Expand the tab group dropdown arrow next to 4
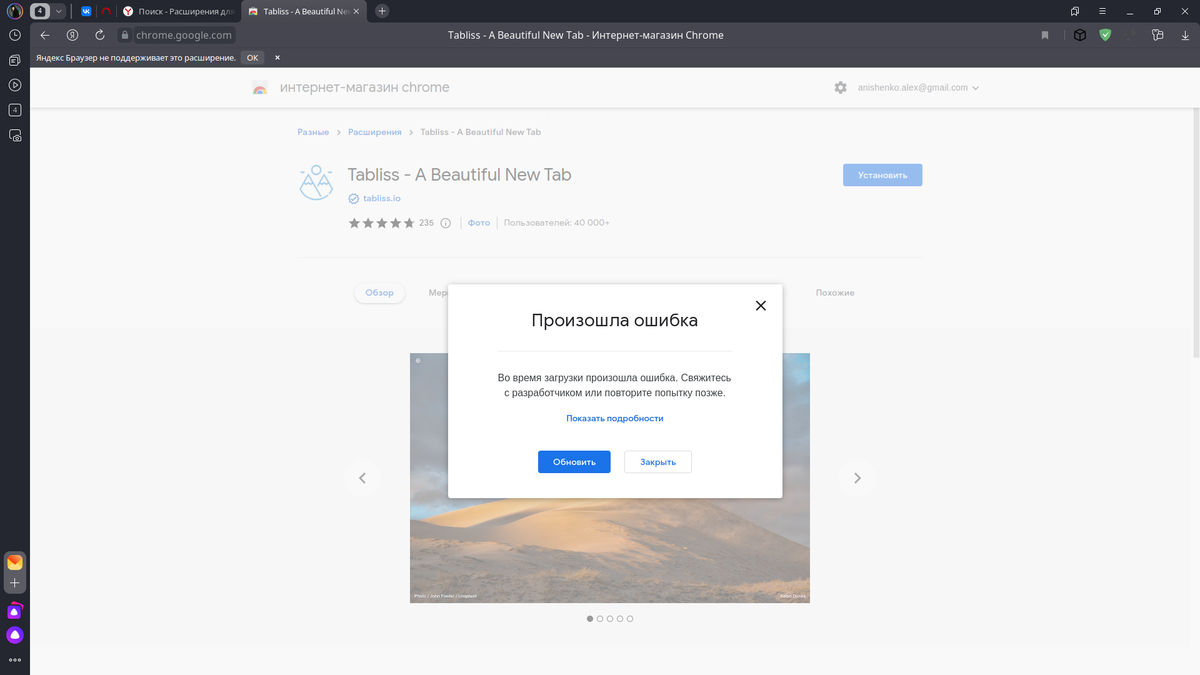The width and height of the screenshot is (1200, 675). coord(59,11)
